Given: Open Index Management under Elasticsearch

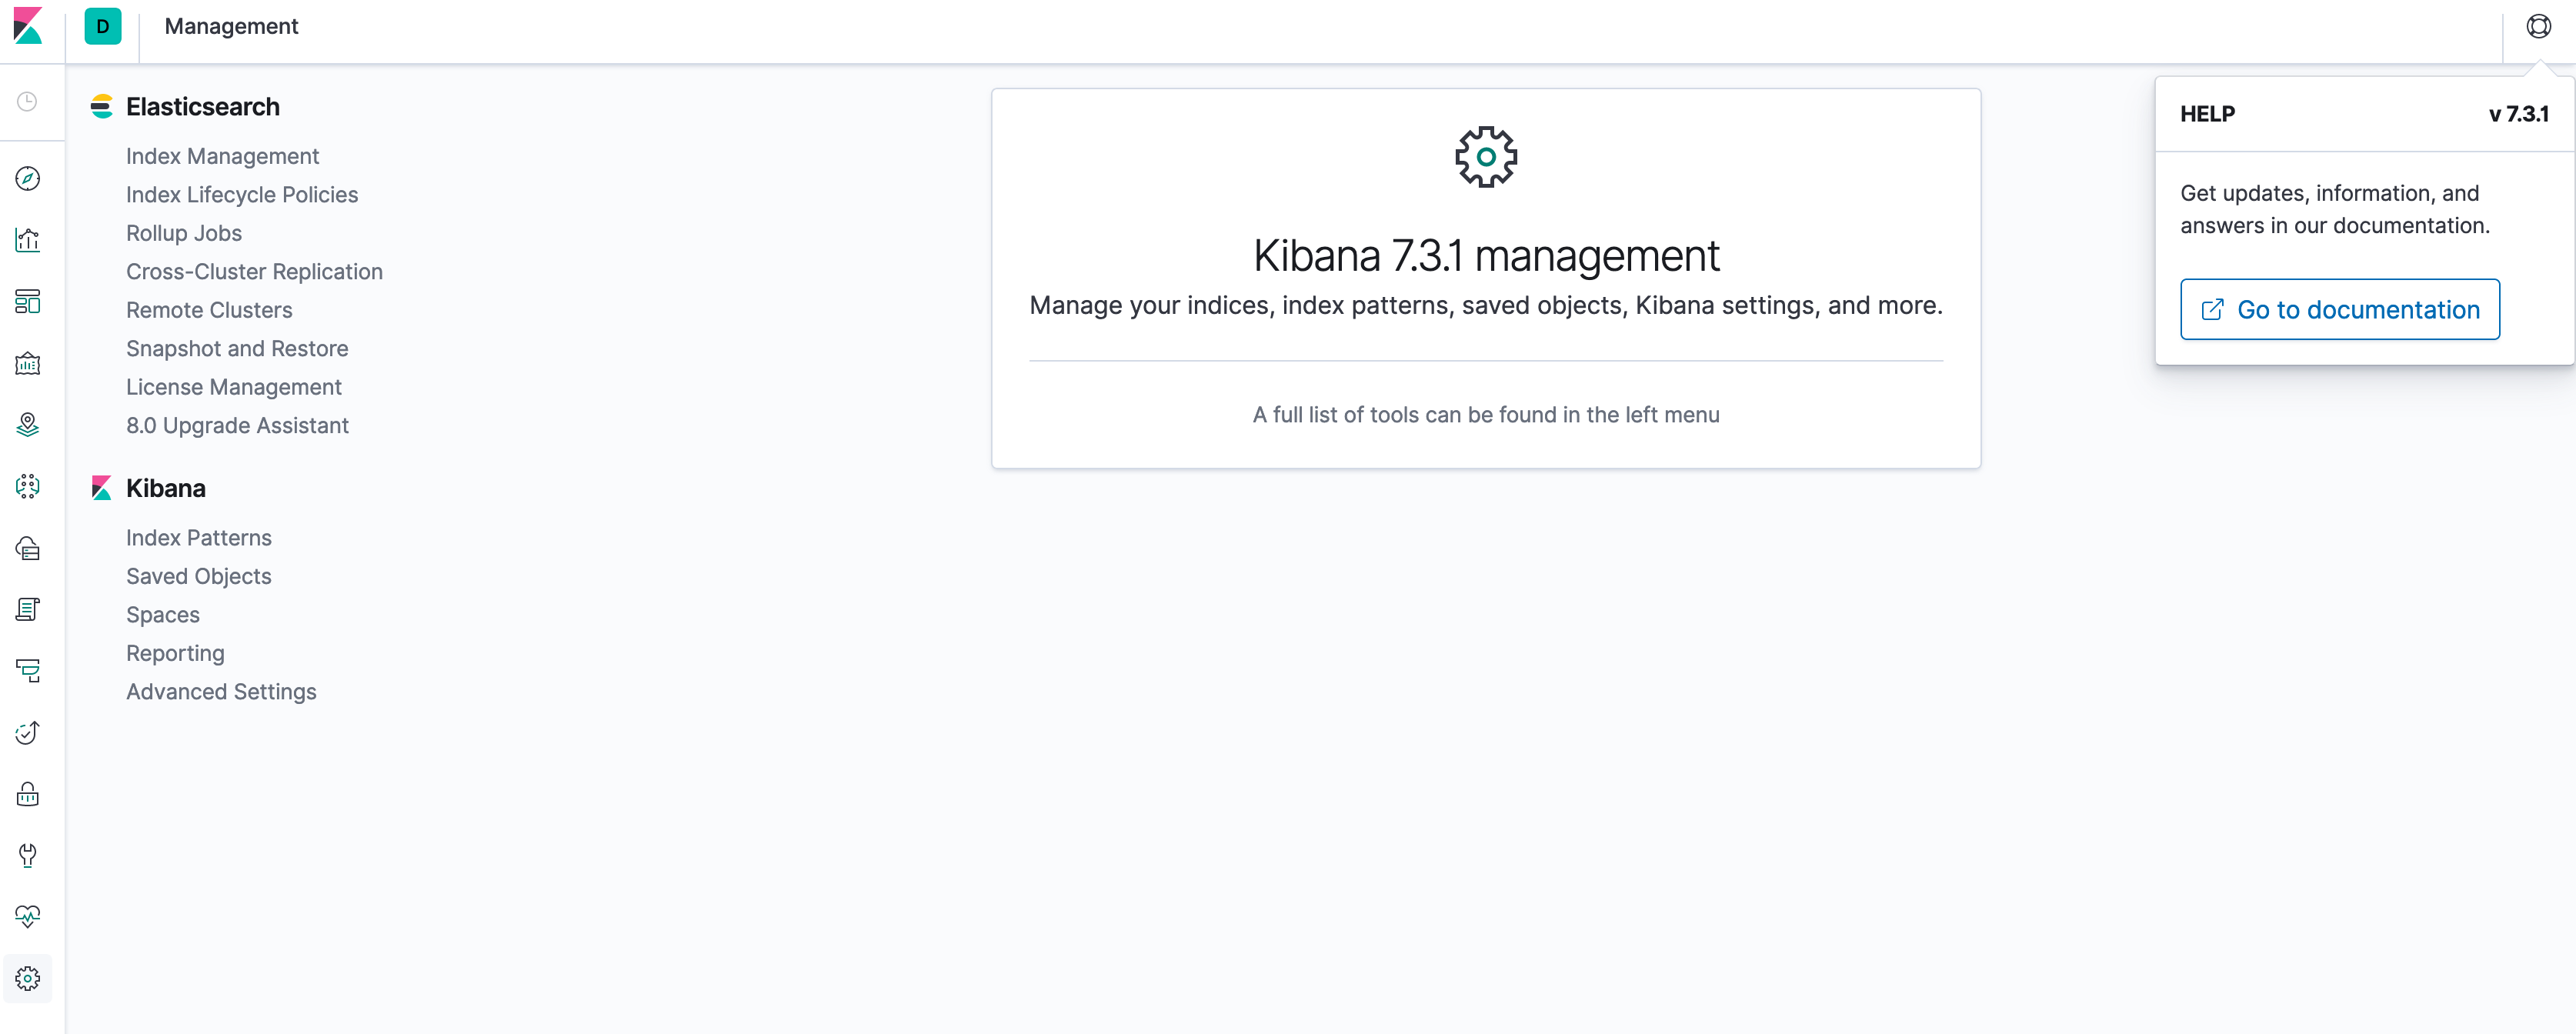Looking at the screenshot, I should (222, 156).
